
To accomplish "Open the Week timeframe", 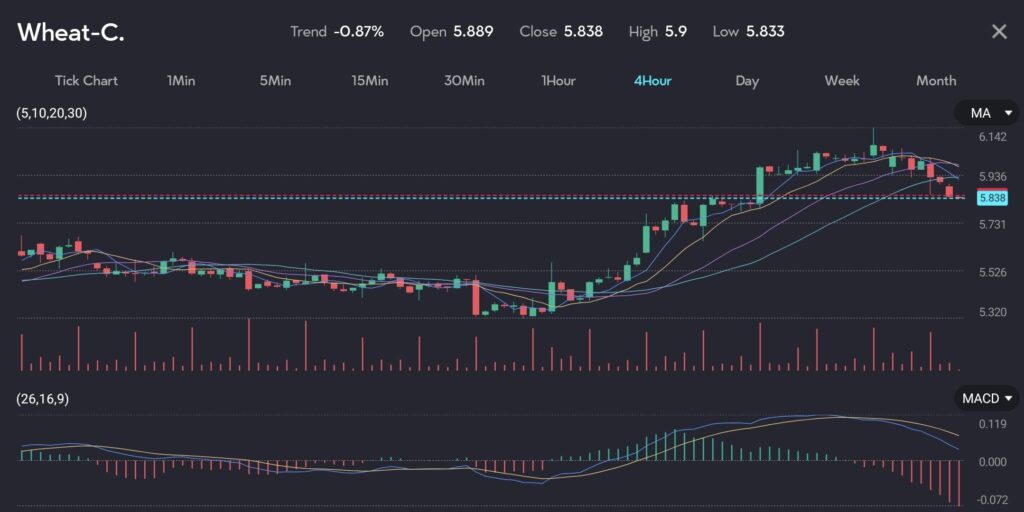I will coord(842,81).
